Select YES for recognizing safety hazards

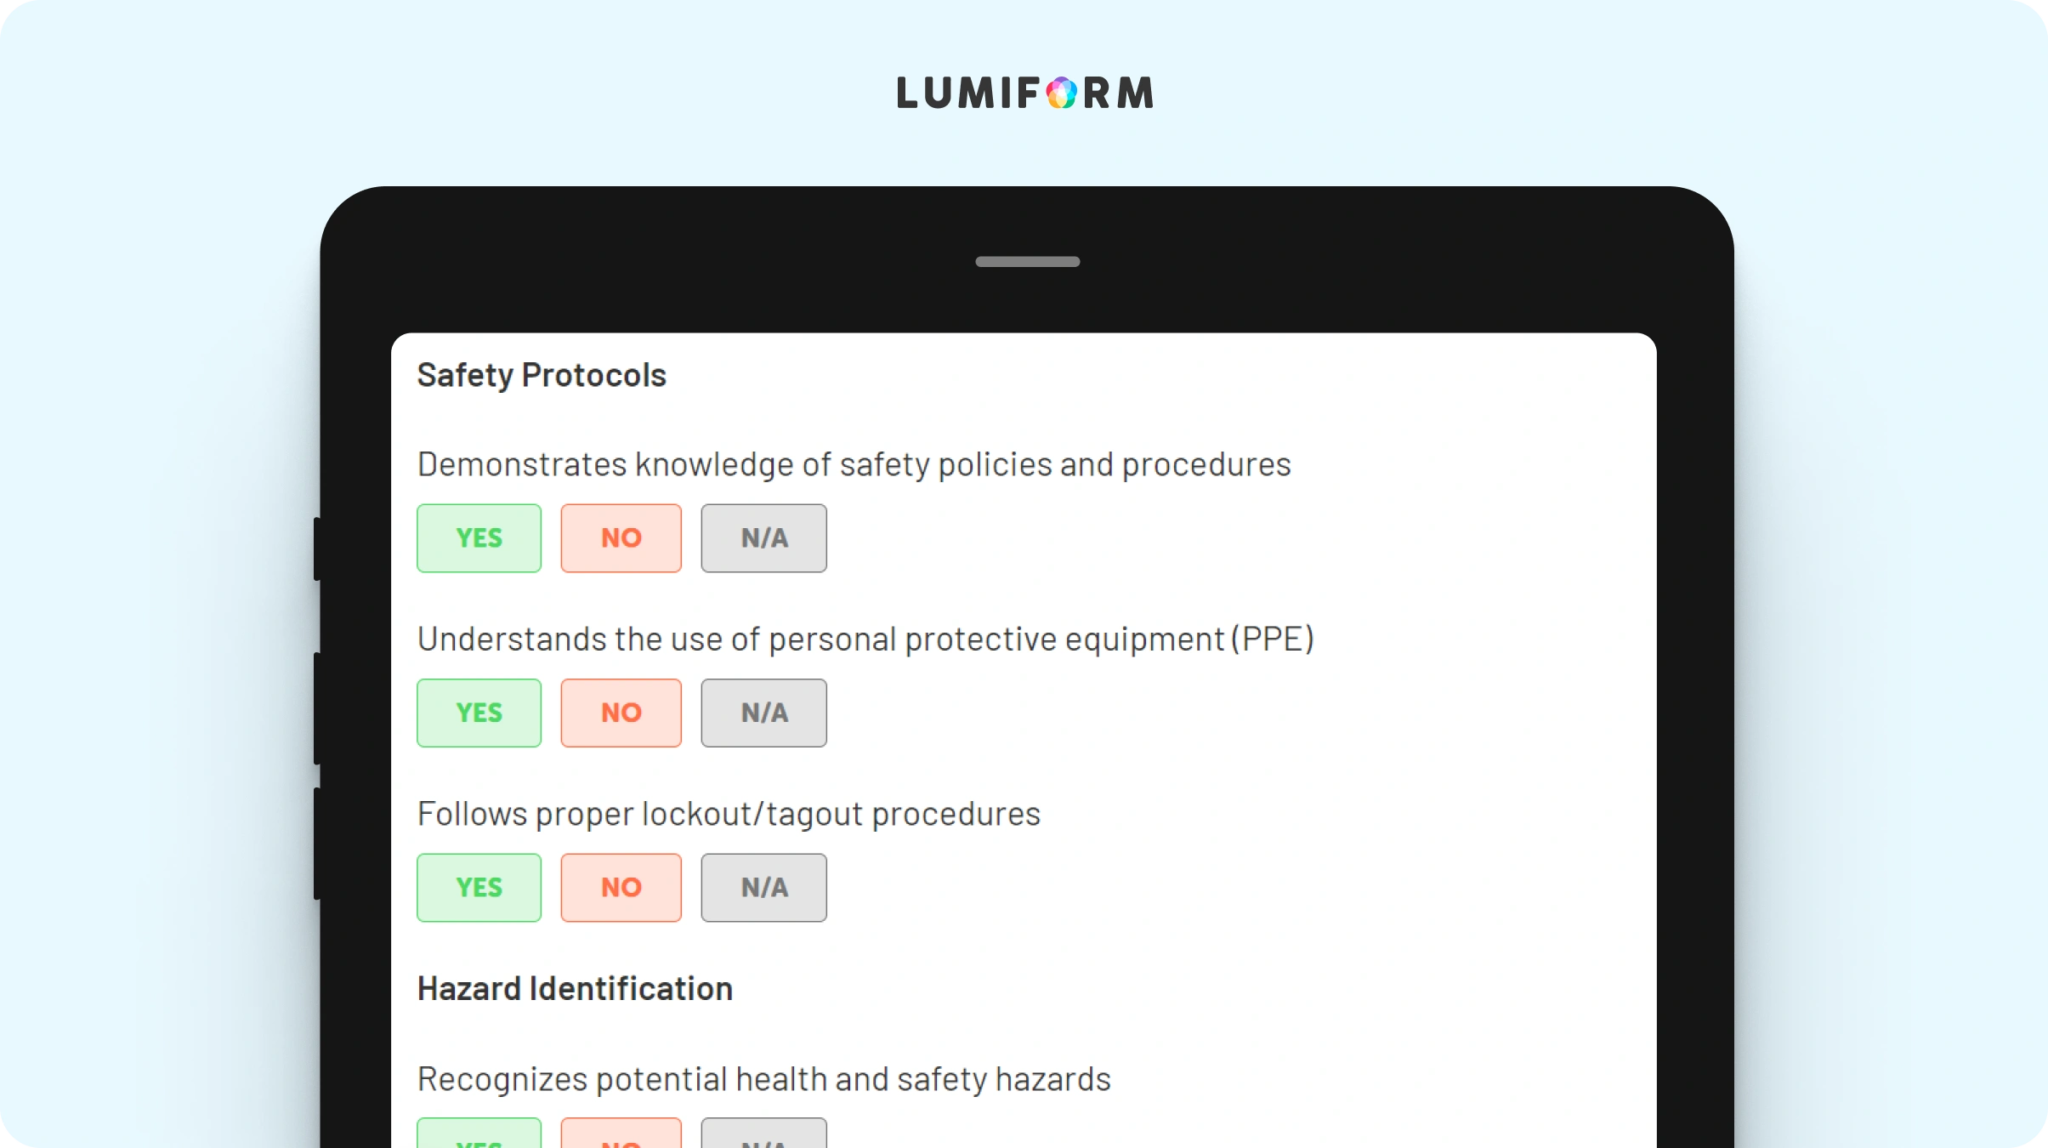point(479,1134)
